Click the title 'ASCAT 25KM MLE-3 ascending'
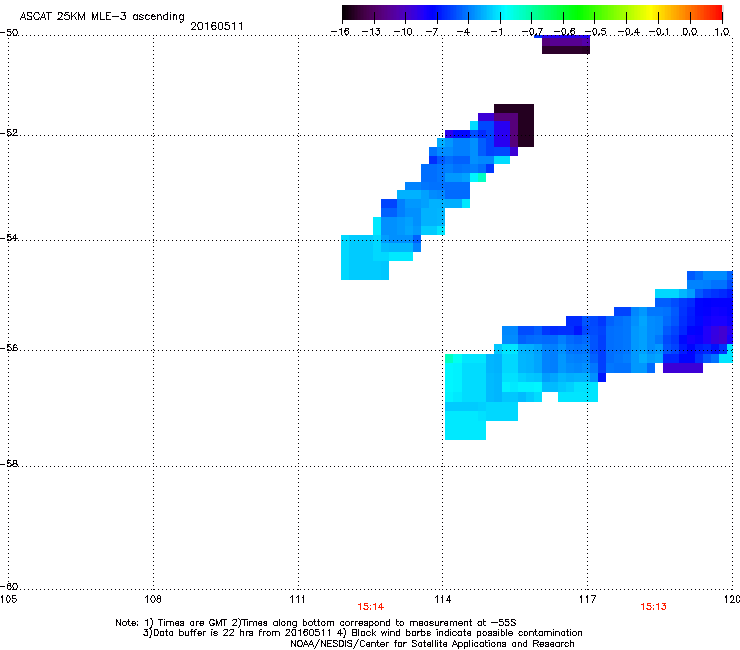Image resolution: width=740 pixels, height=650 pixels. click(102, 16)
